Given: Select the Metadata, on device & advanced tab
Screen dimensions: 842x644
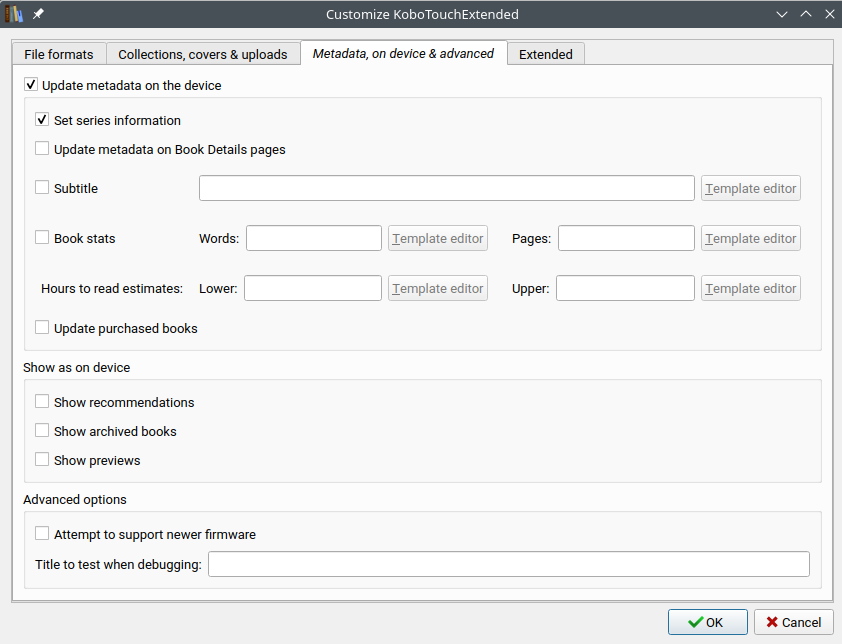Looking at the screenshot, I should click(403, 53).
